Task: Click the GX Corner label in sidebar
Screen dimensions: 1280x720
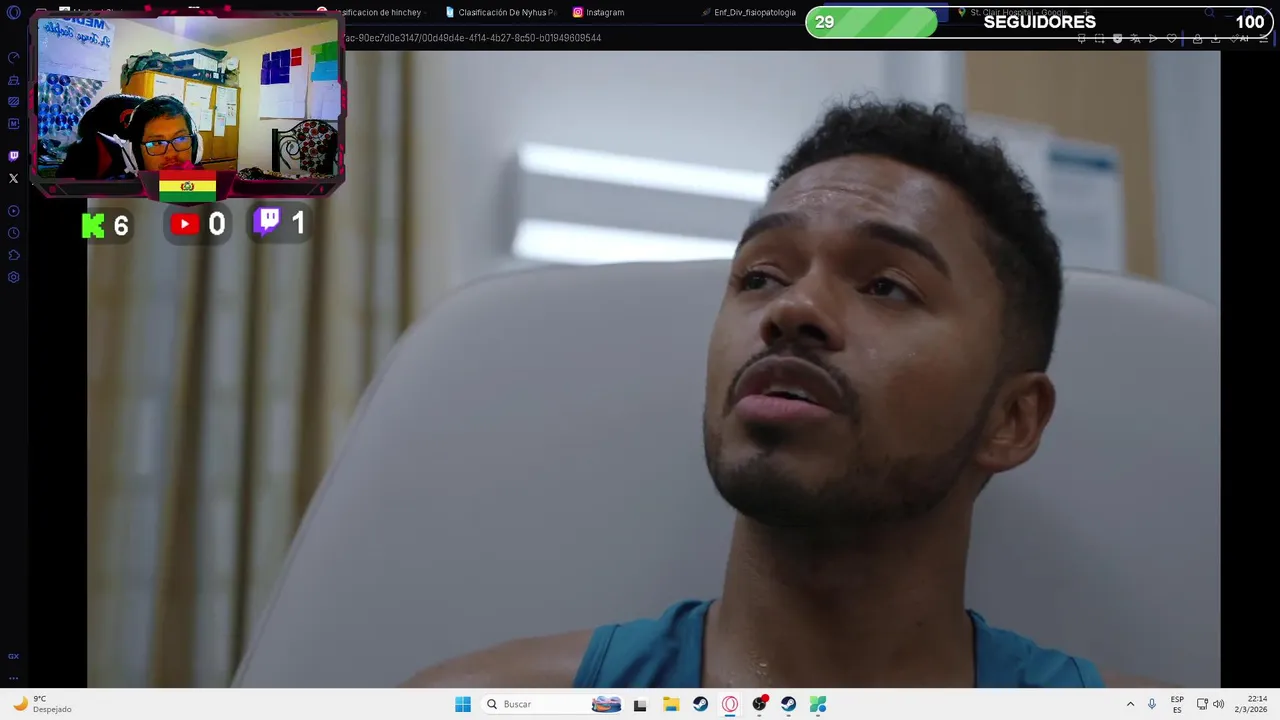Action: (x=13, y=656)
